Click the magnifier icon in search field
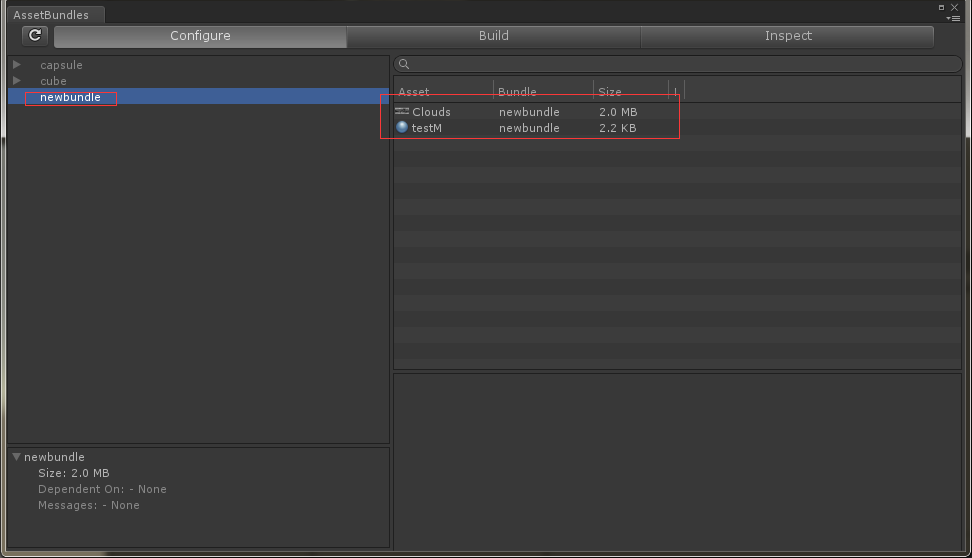The height and width of the screenshot is (558, 972). pyautogui.click(x=404, y=64)
